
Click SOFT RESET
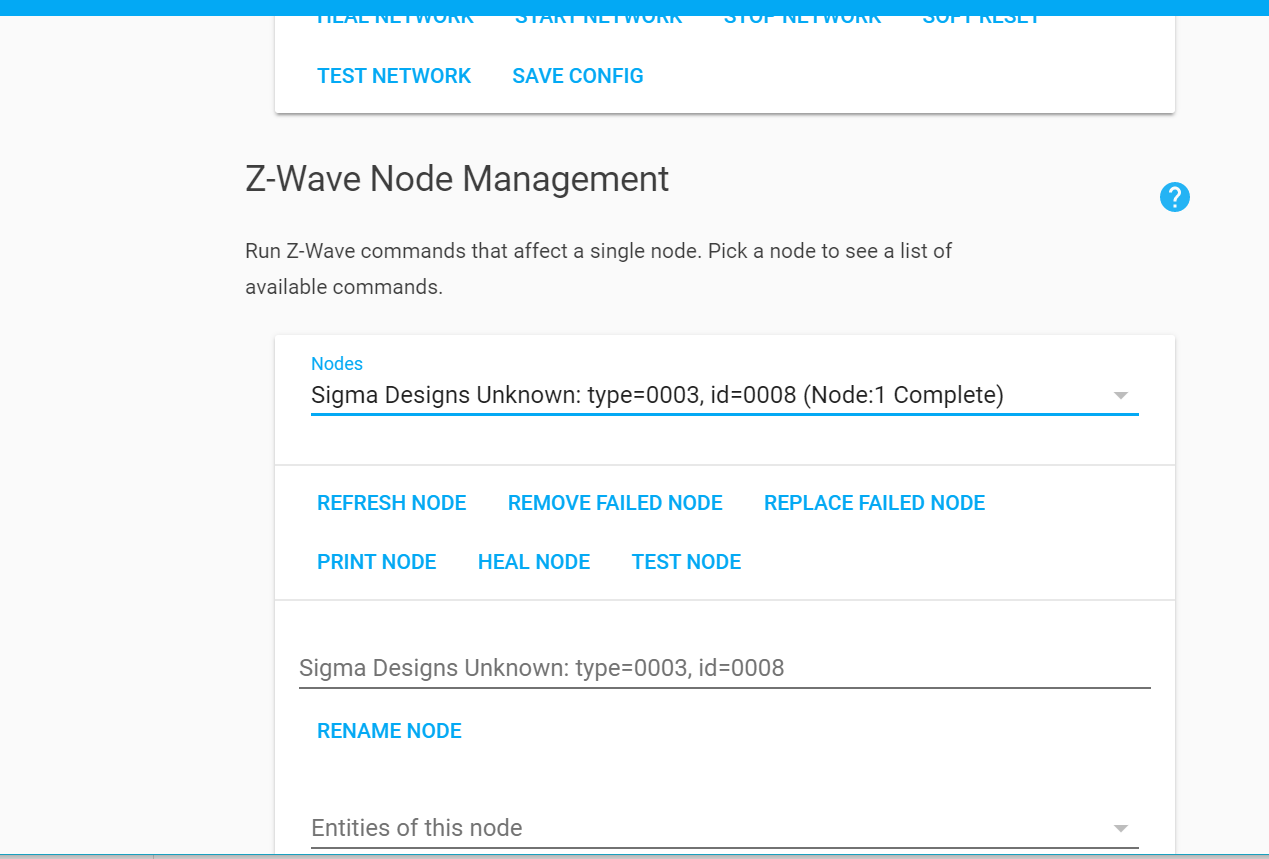pos(981,16)
